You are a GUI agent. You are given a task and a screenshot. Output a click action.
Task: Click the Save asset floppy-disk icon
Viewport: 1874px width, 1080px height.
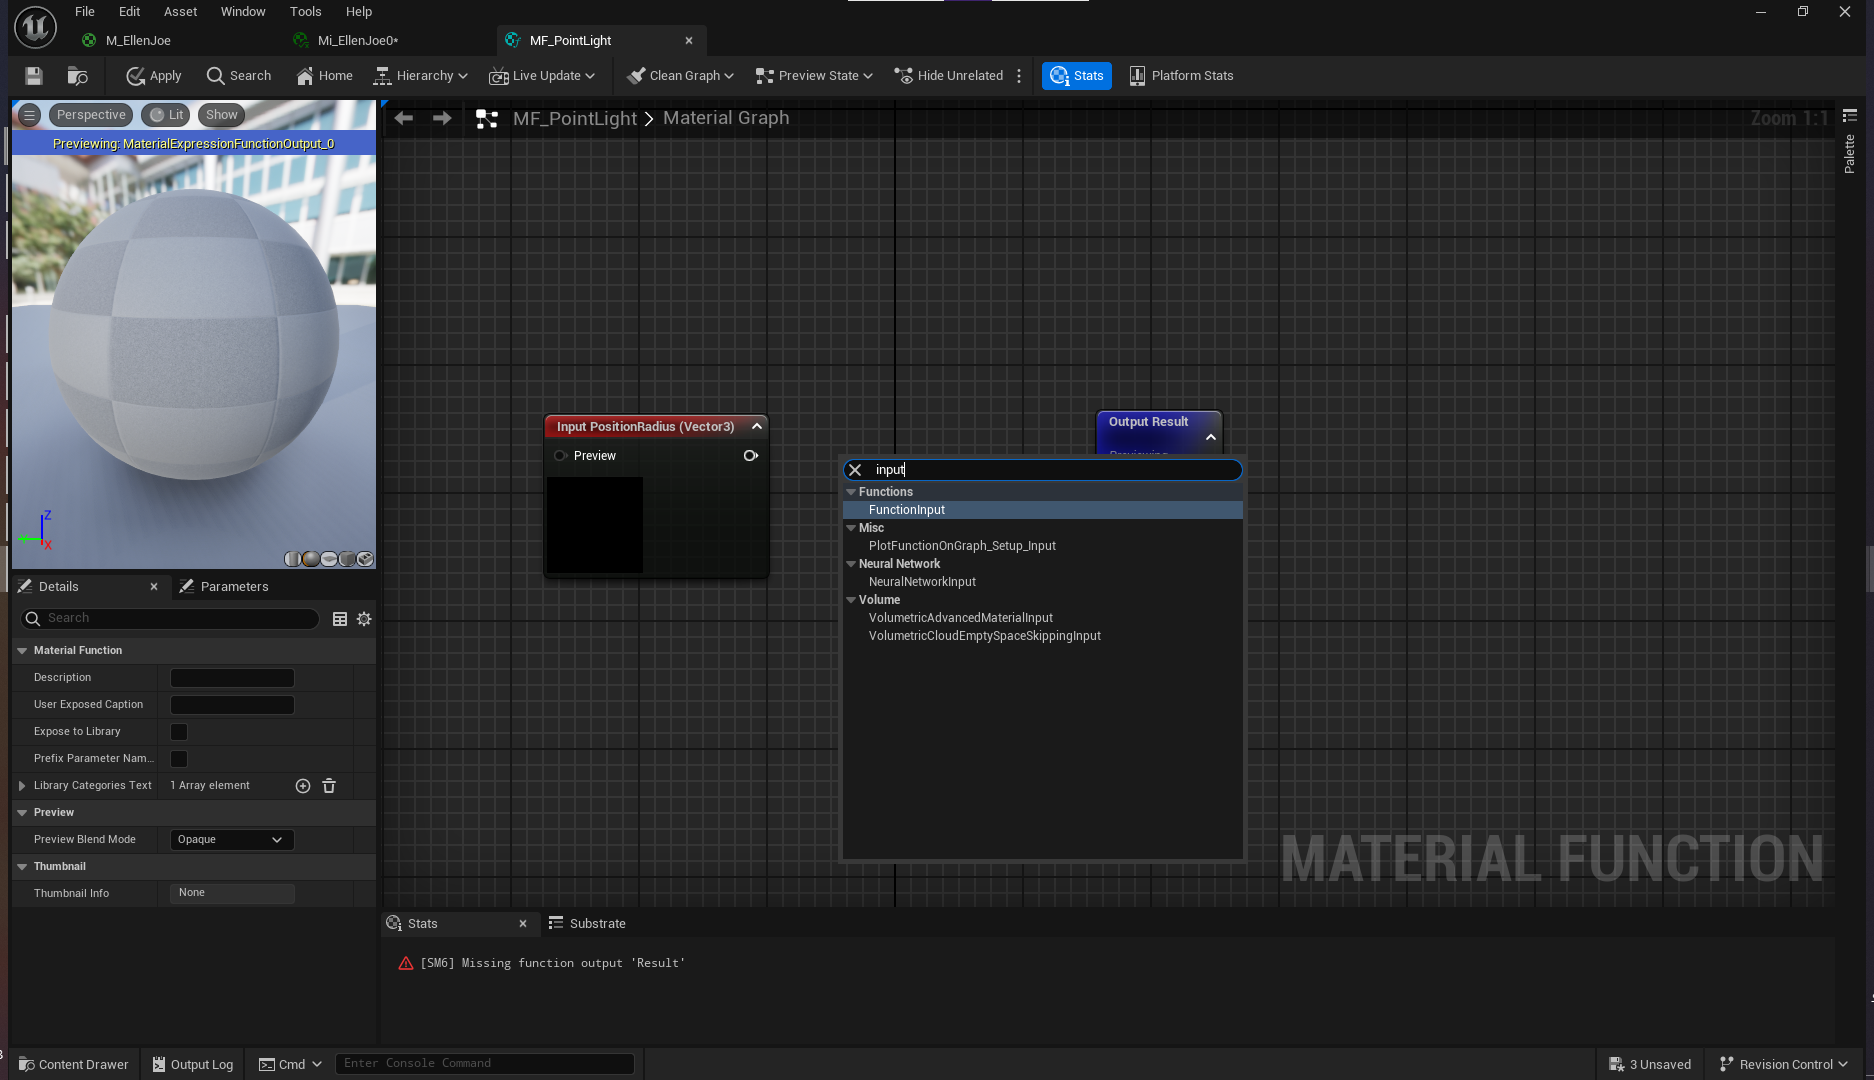pos(34,76)
